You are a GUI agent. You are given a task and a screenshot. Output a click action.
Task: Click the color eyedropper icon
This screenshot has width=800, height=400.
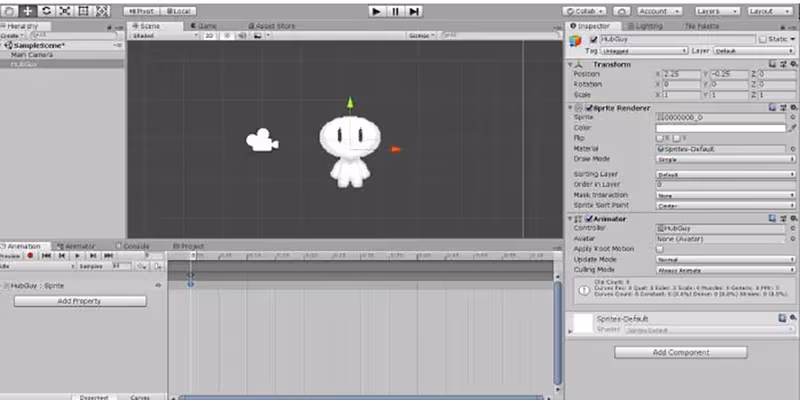[x=792, y=128]
